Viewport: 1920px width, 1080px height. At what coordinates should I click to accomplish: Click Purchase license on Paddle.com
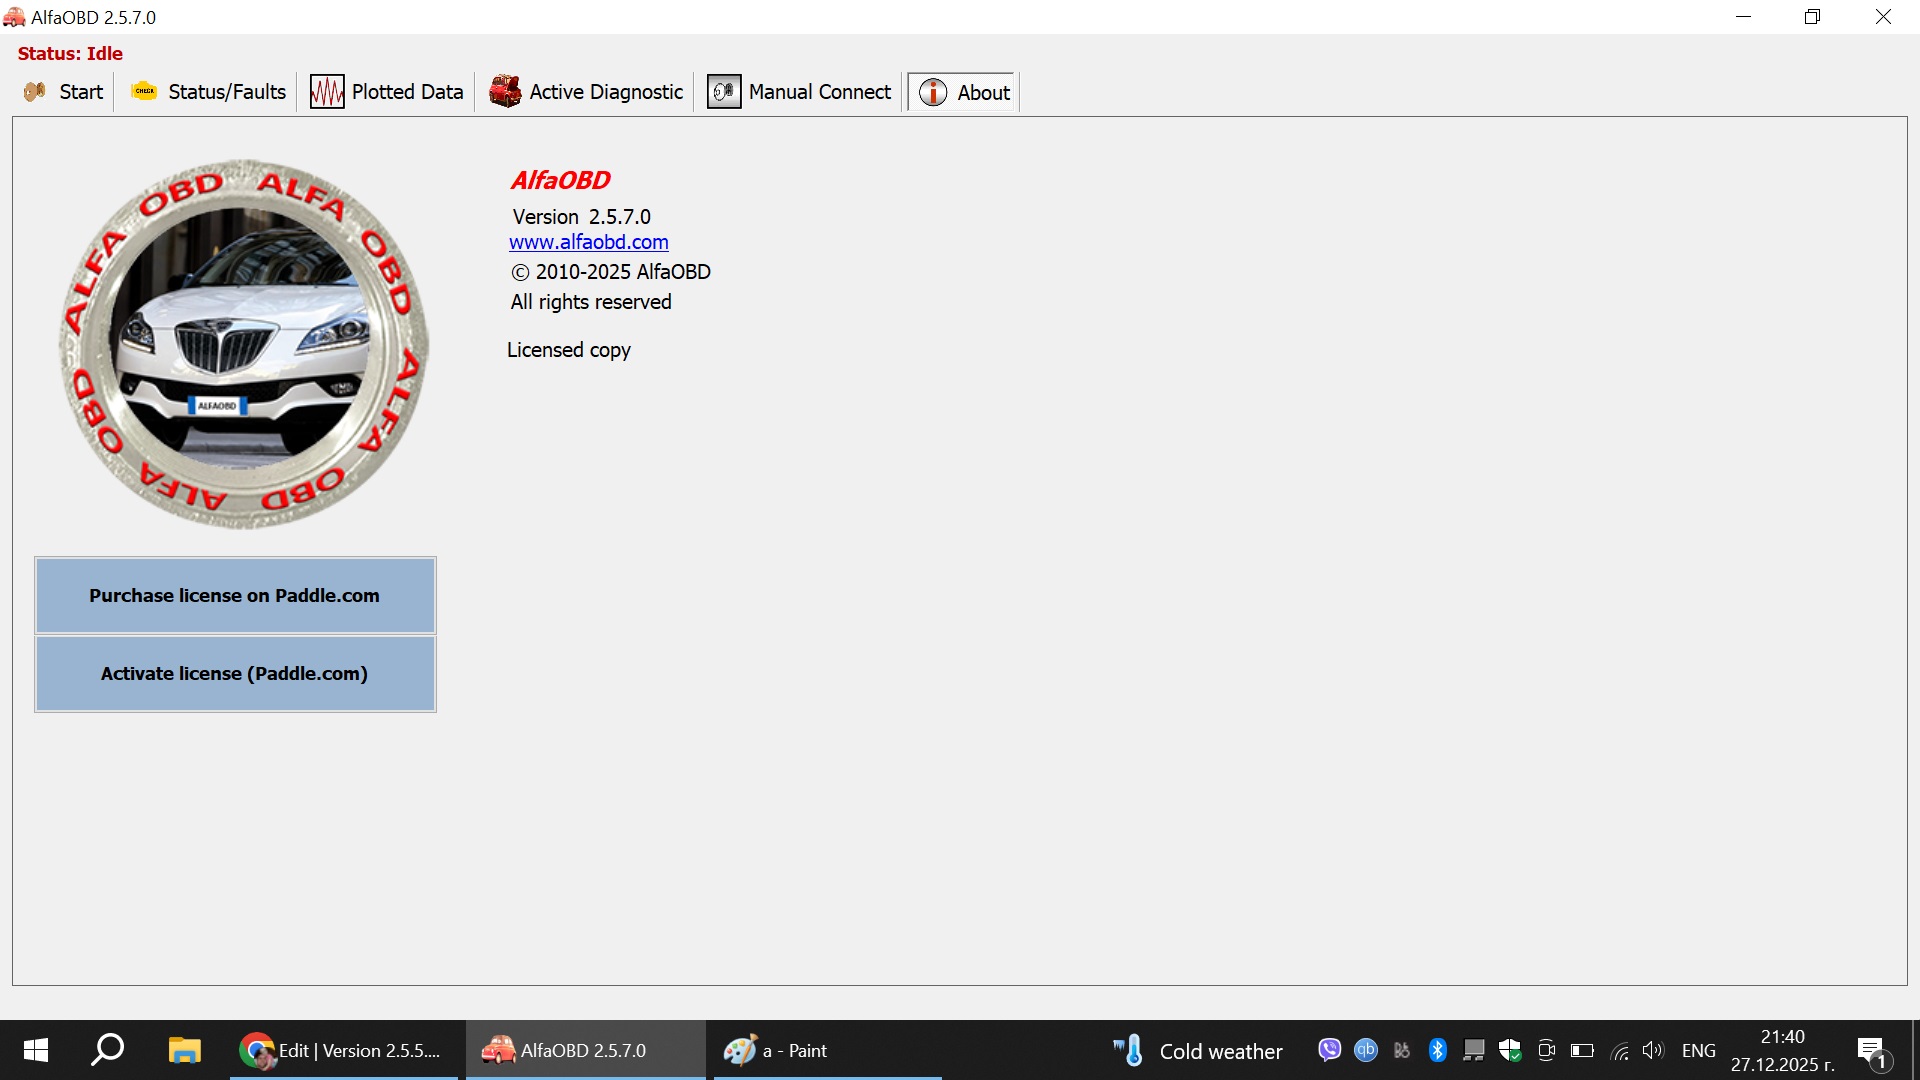click(234, 595)
